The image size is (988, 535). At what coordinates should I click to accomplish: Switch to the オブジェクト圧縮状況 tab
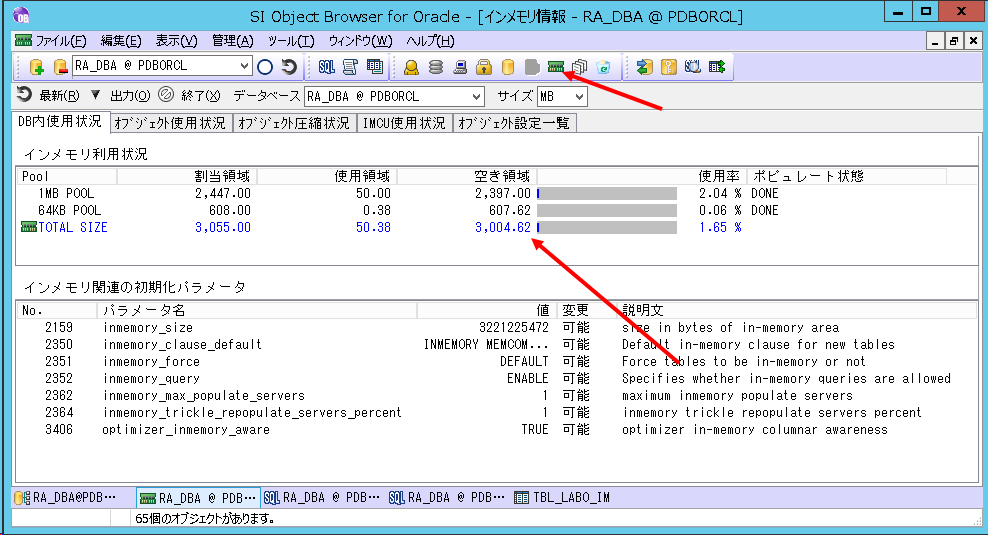click(294, 123)
